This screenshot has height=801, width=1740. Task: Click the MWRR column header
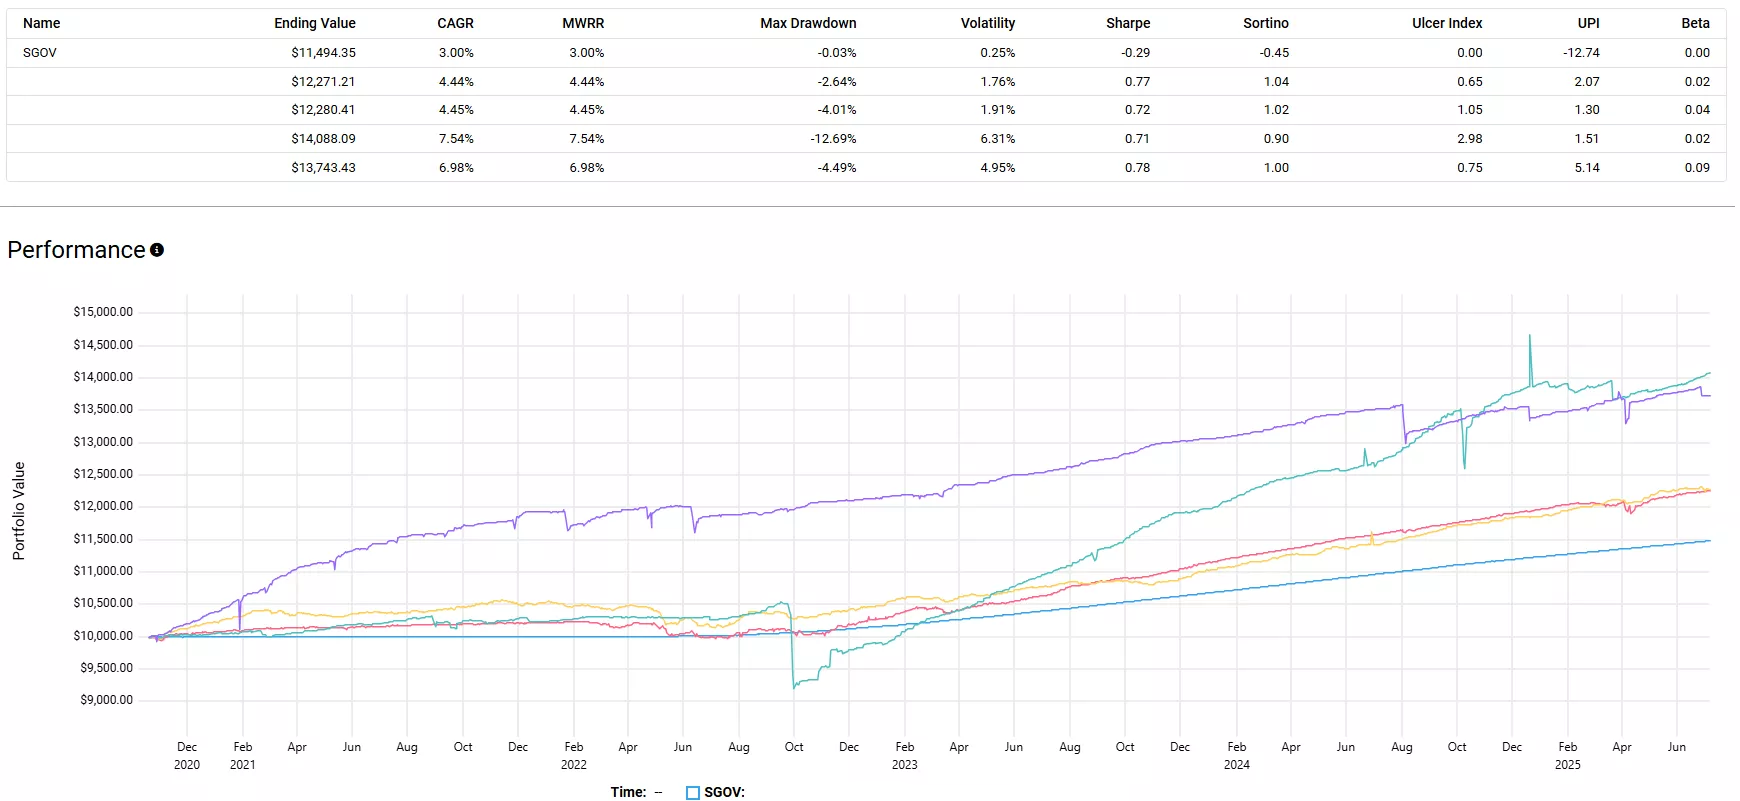583,23
